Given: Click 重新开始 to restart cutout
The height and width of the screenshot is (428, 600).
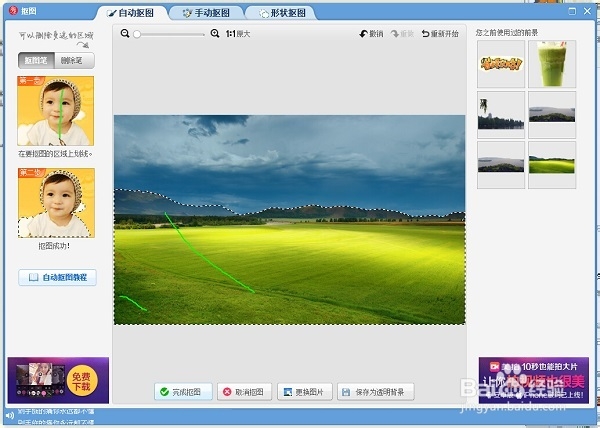Looking at the screenshot, I should coord(440,34).
